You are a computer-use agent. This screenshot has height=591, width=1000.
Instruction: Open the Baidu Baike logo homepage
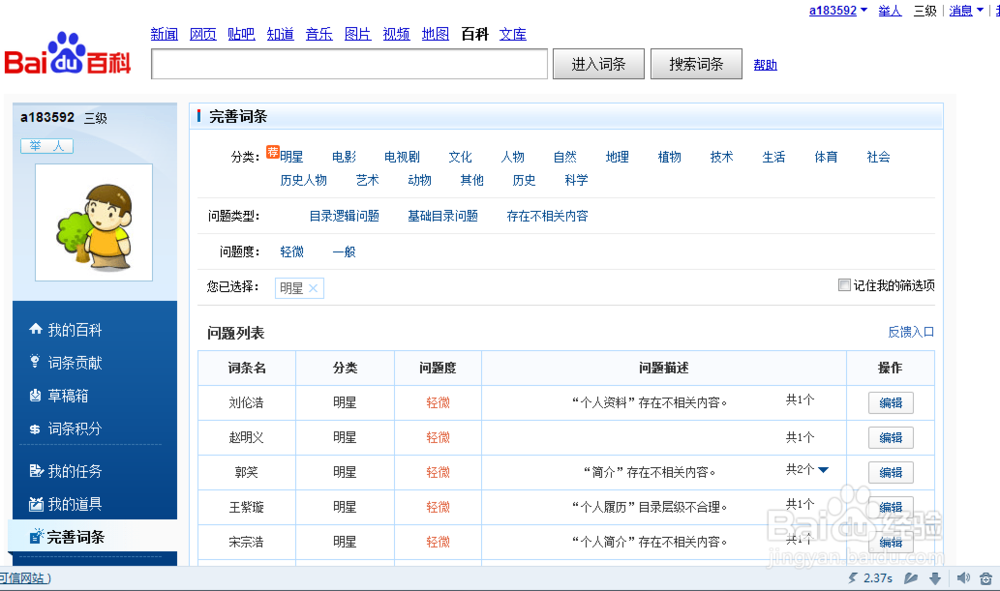coord(68,53)
